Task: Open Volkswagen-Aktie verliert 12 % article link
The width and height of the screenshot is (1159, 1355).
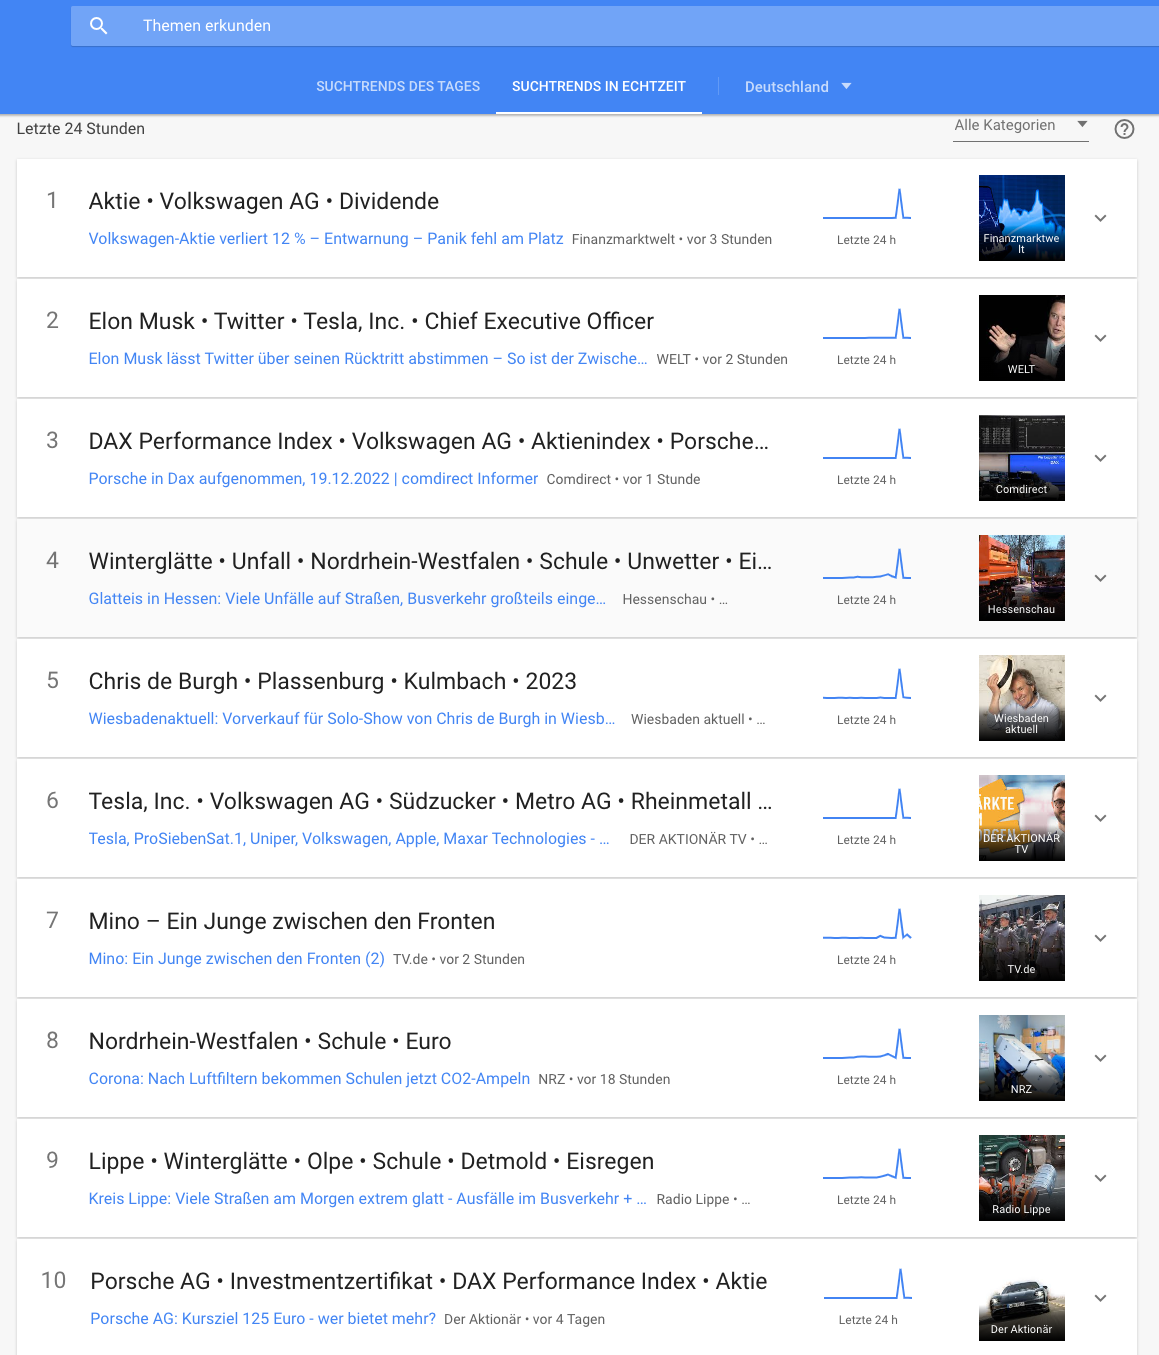Action: click(326, 238)
